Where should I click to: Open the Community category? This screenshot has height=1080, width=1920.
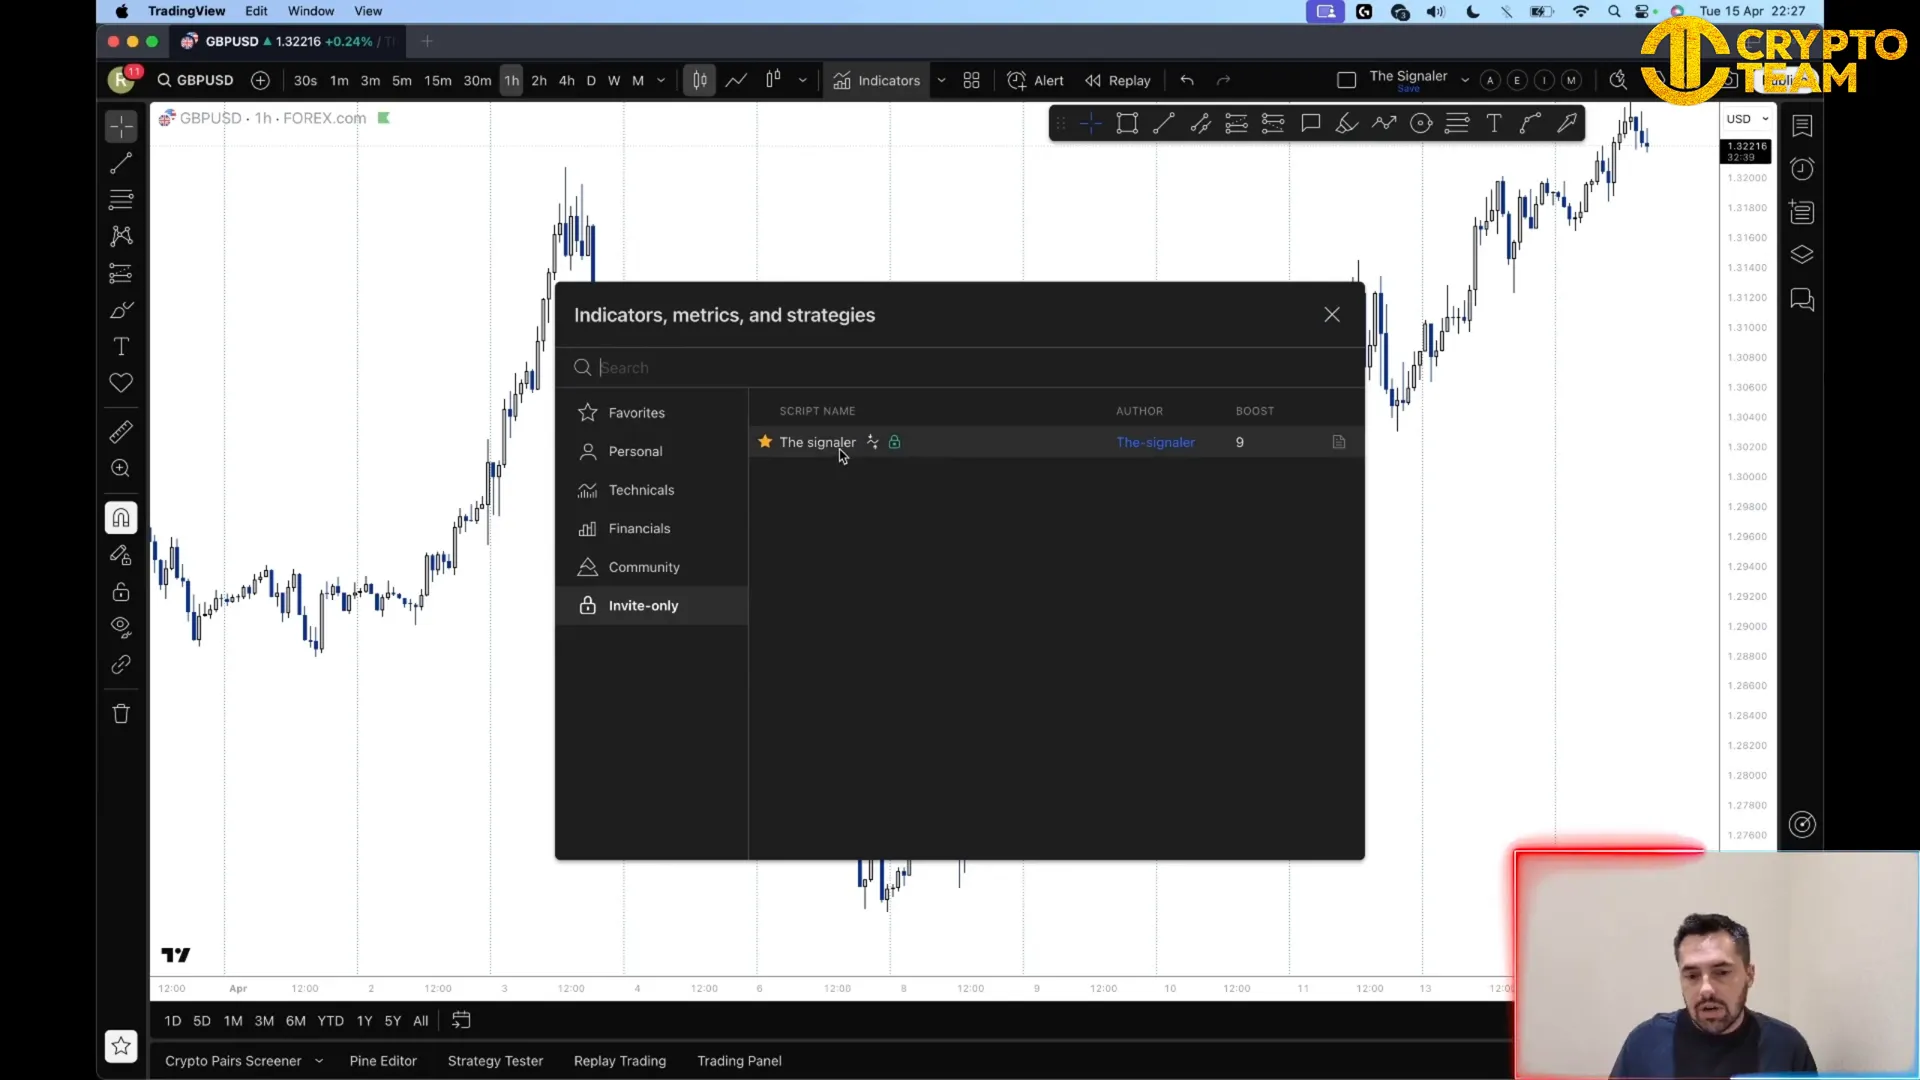tap(652, 567)
